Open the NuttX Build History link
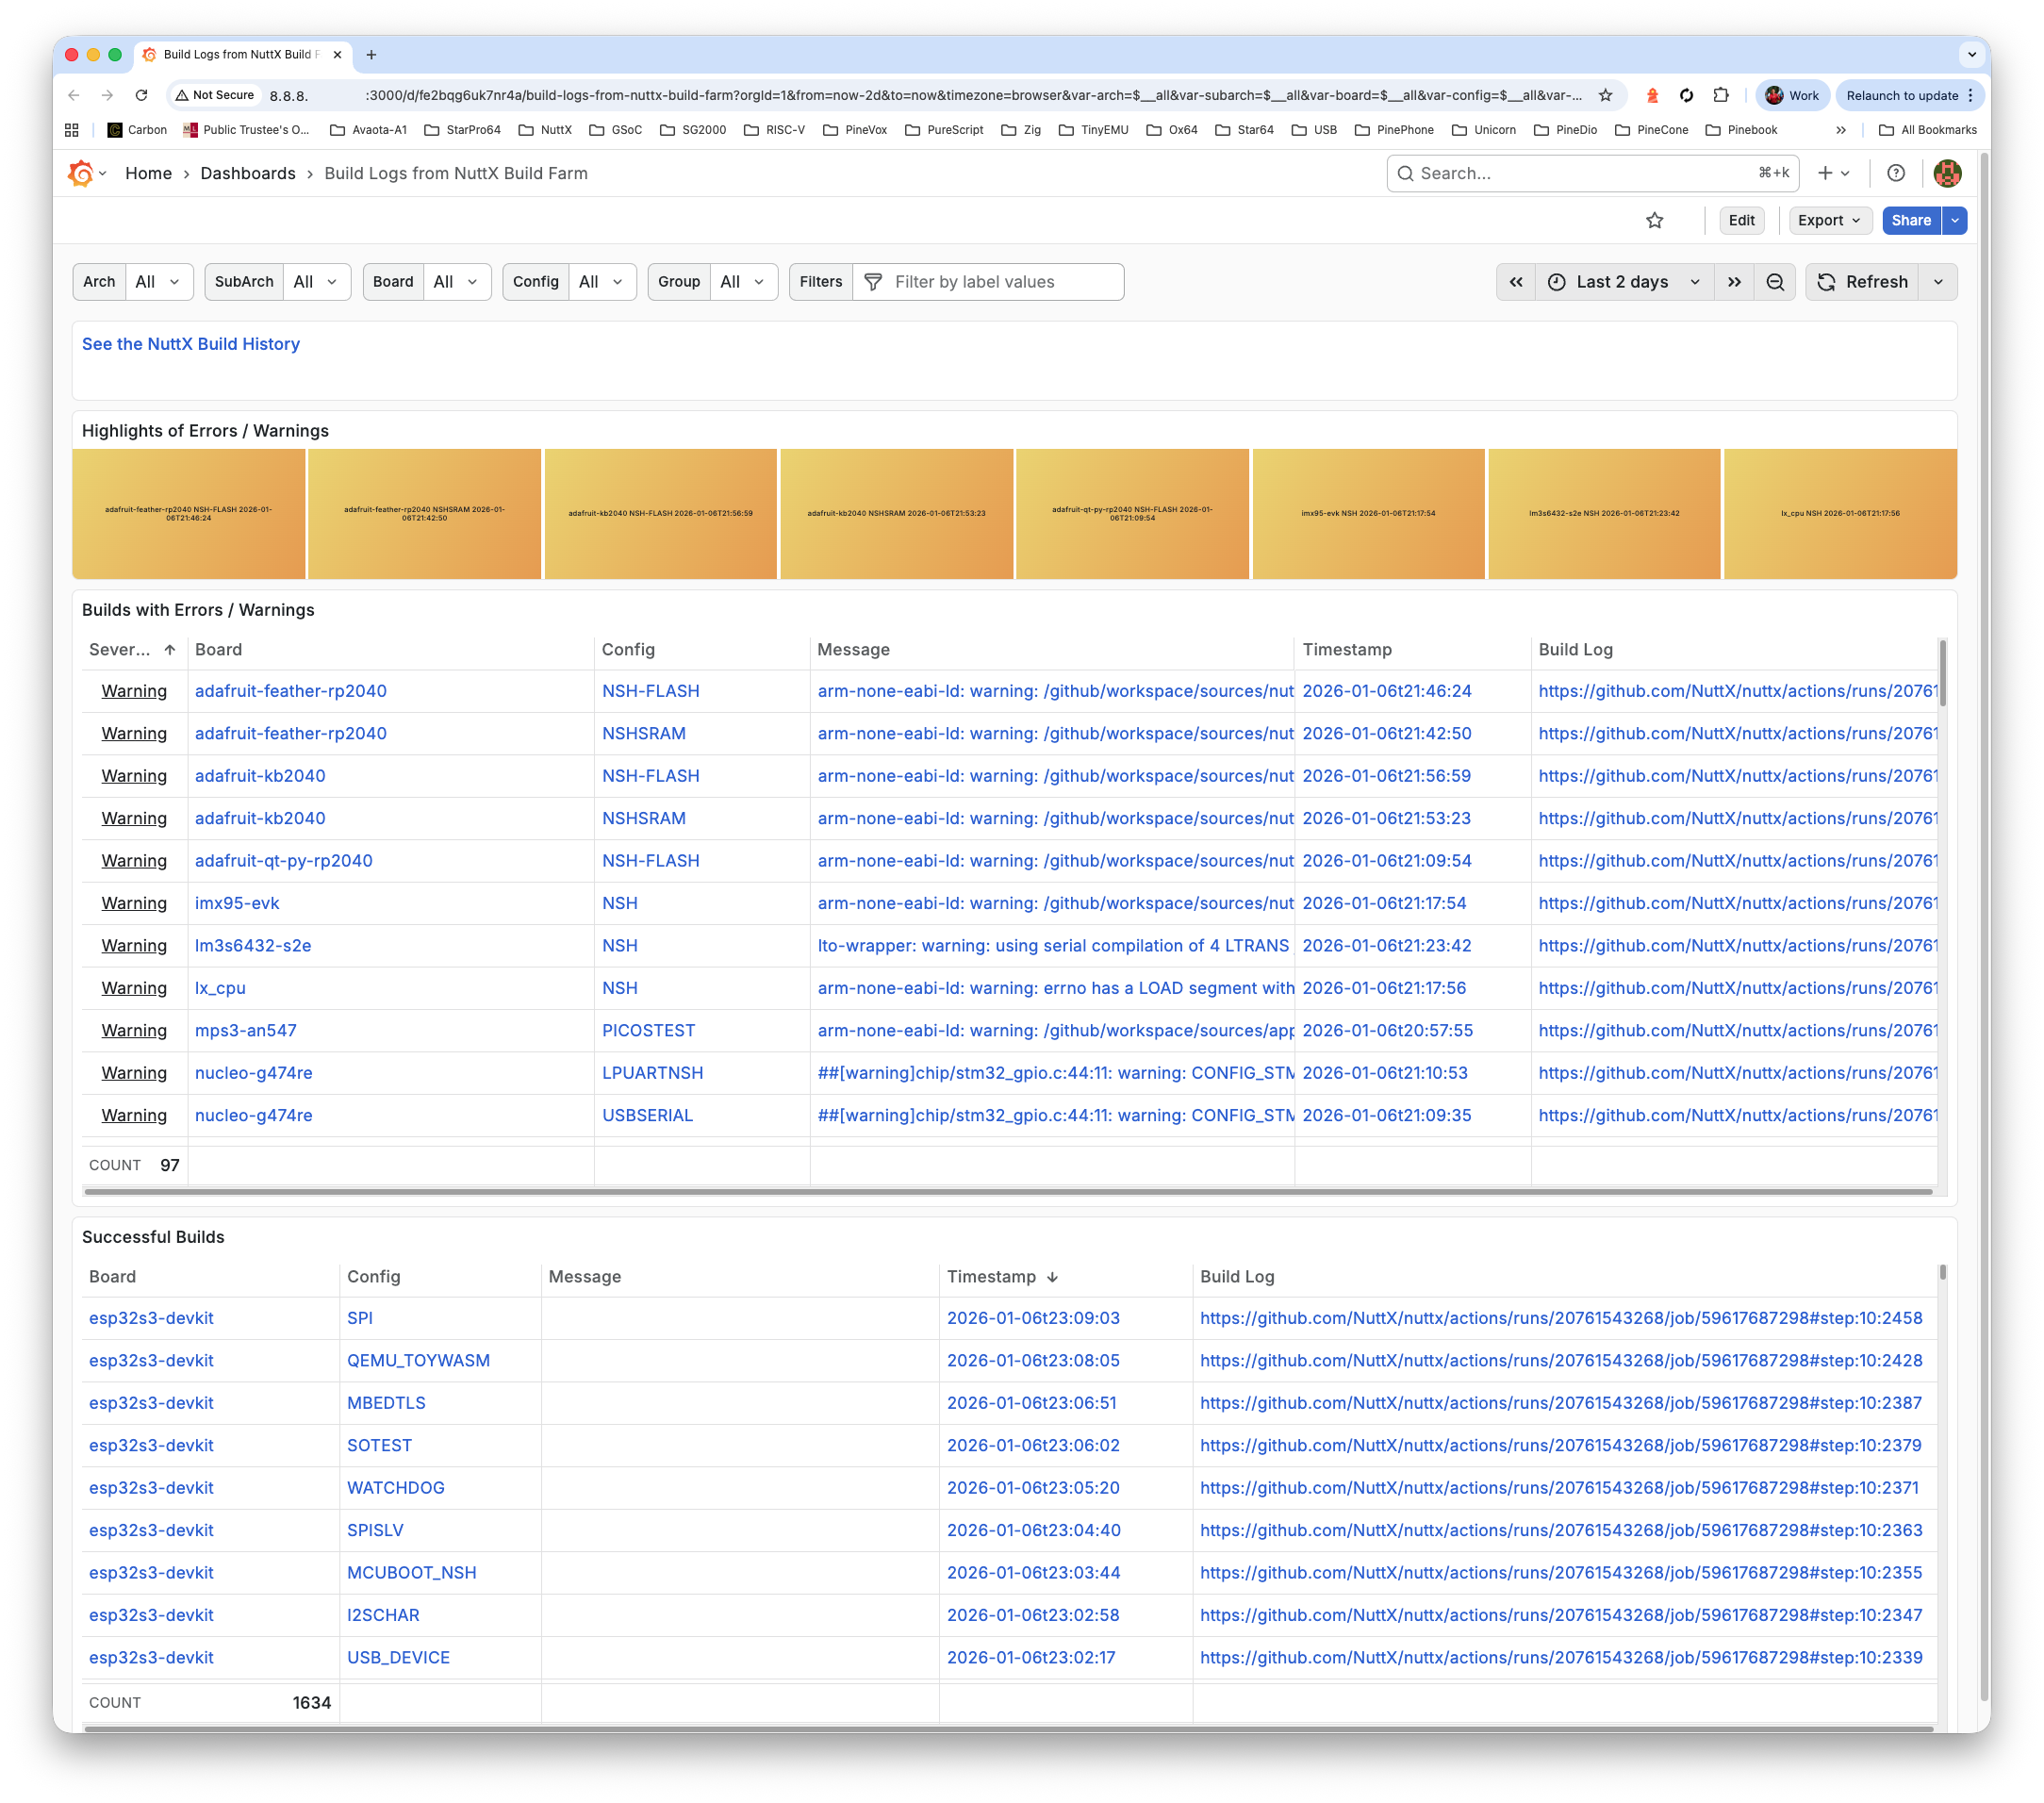The image size is (2044, 1803). point(191,343)
